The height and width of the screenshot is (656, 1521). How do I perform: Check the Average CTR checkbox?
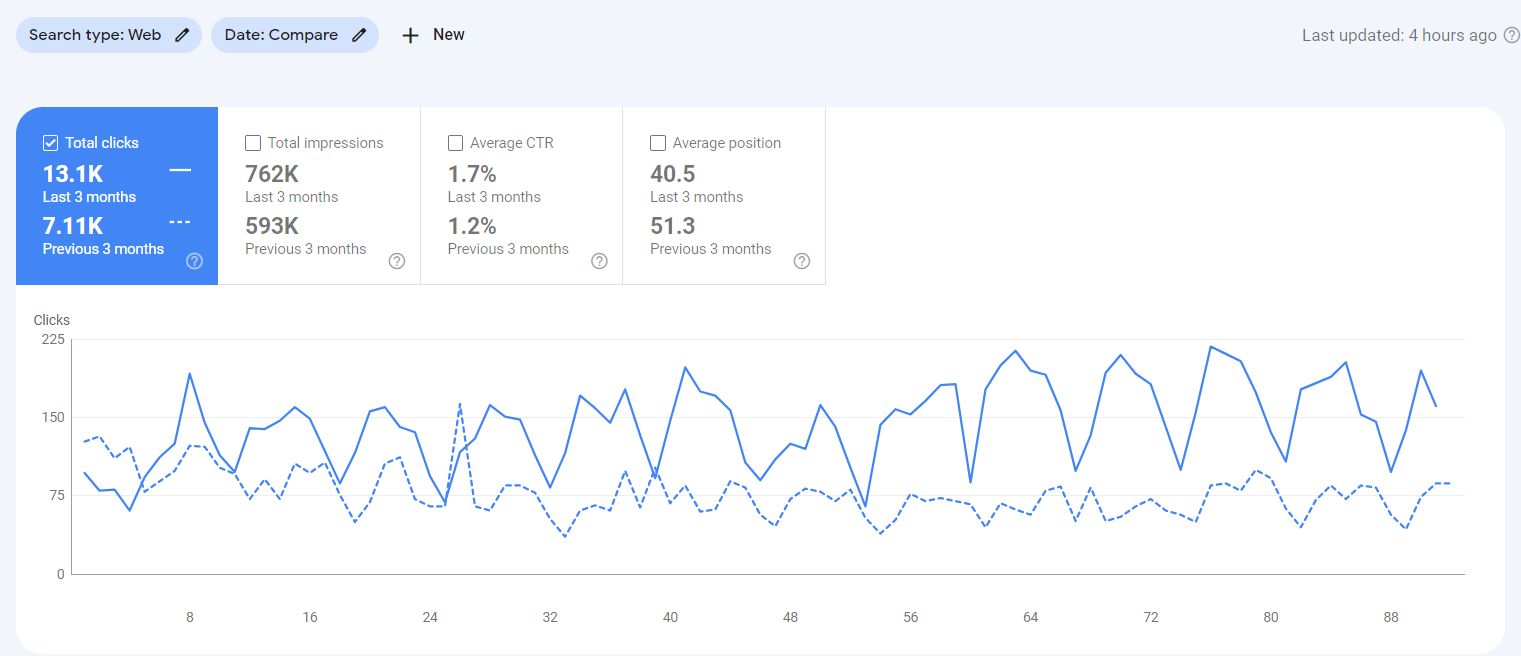(x=455, y=143)
